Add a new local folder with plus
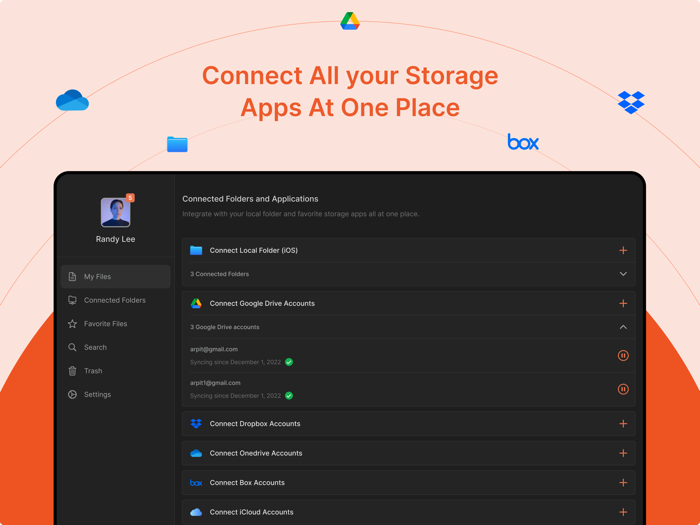700x525 pixels. (623, 250)
